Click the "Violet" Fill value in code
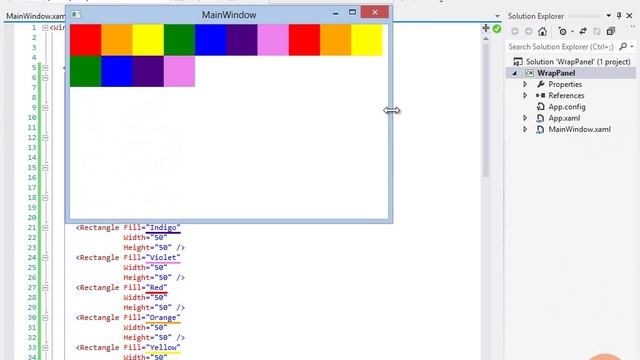 tap(163, 258)
